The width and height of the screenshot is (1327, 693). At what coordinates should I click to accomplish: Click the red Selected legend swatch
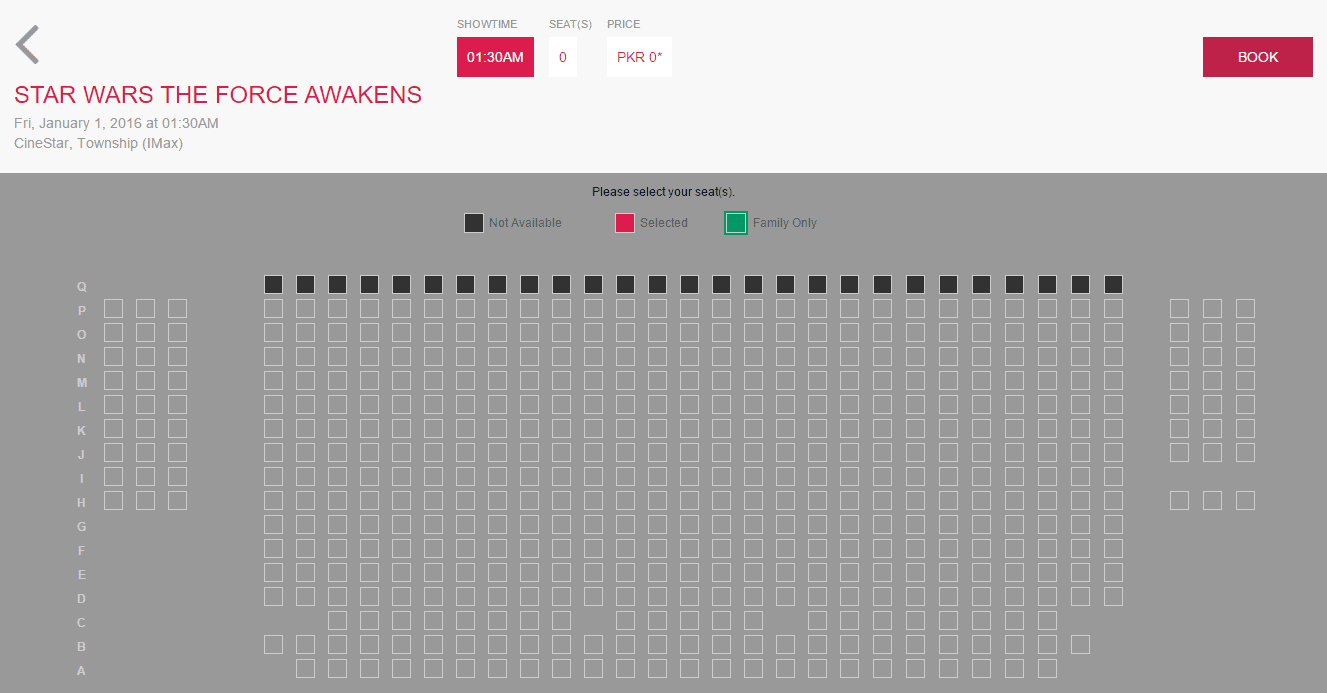point(625,223)
